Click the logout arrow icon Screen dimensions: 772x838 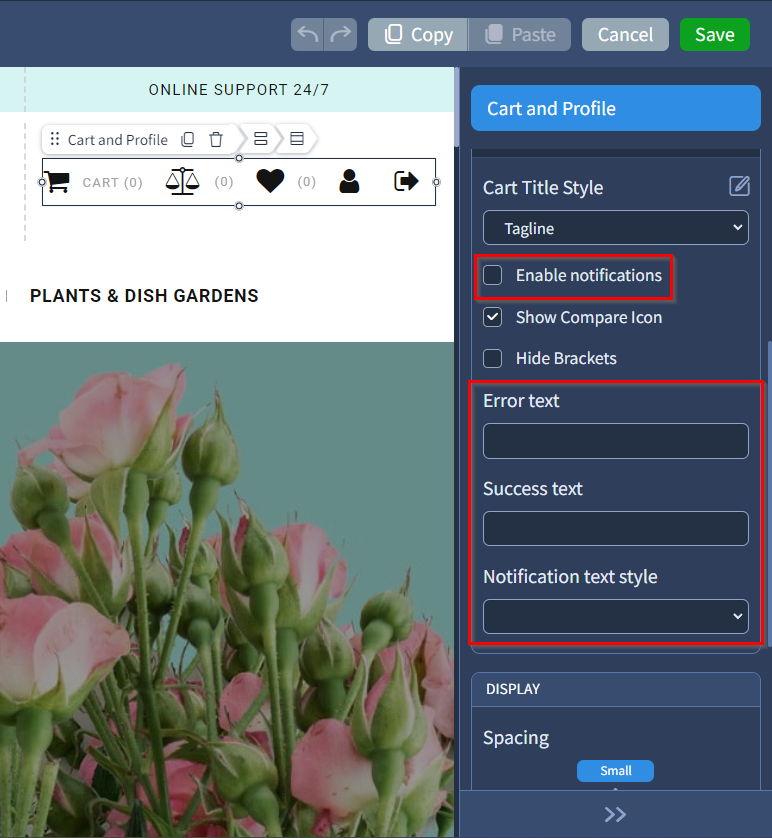(x=406, y=181)
